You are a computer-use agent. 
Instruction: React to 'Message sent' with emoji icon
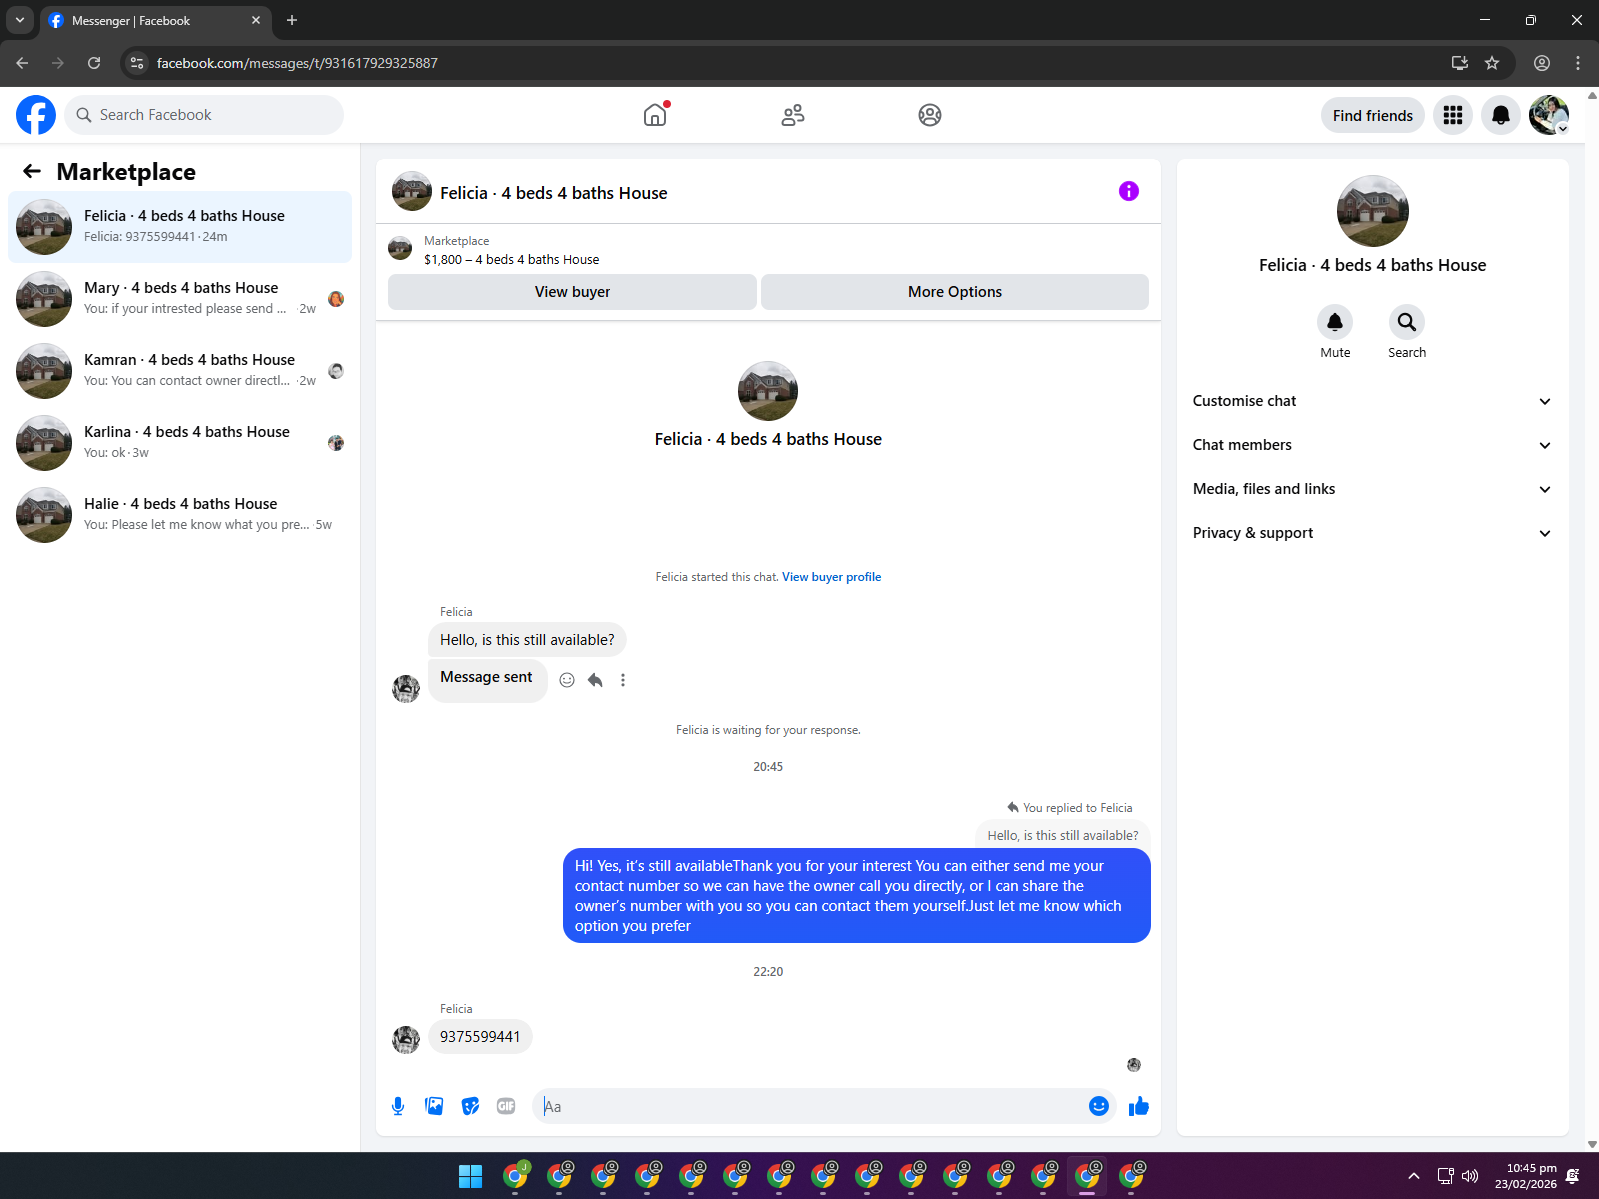(567, 680)
